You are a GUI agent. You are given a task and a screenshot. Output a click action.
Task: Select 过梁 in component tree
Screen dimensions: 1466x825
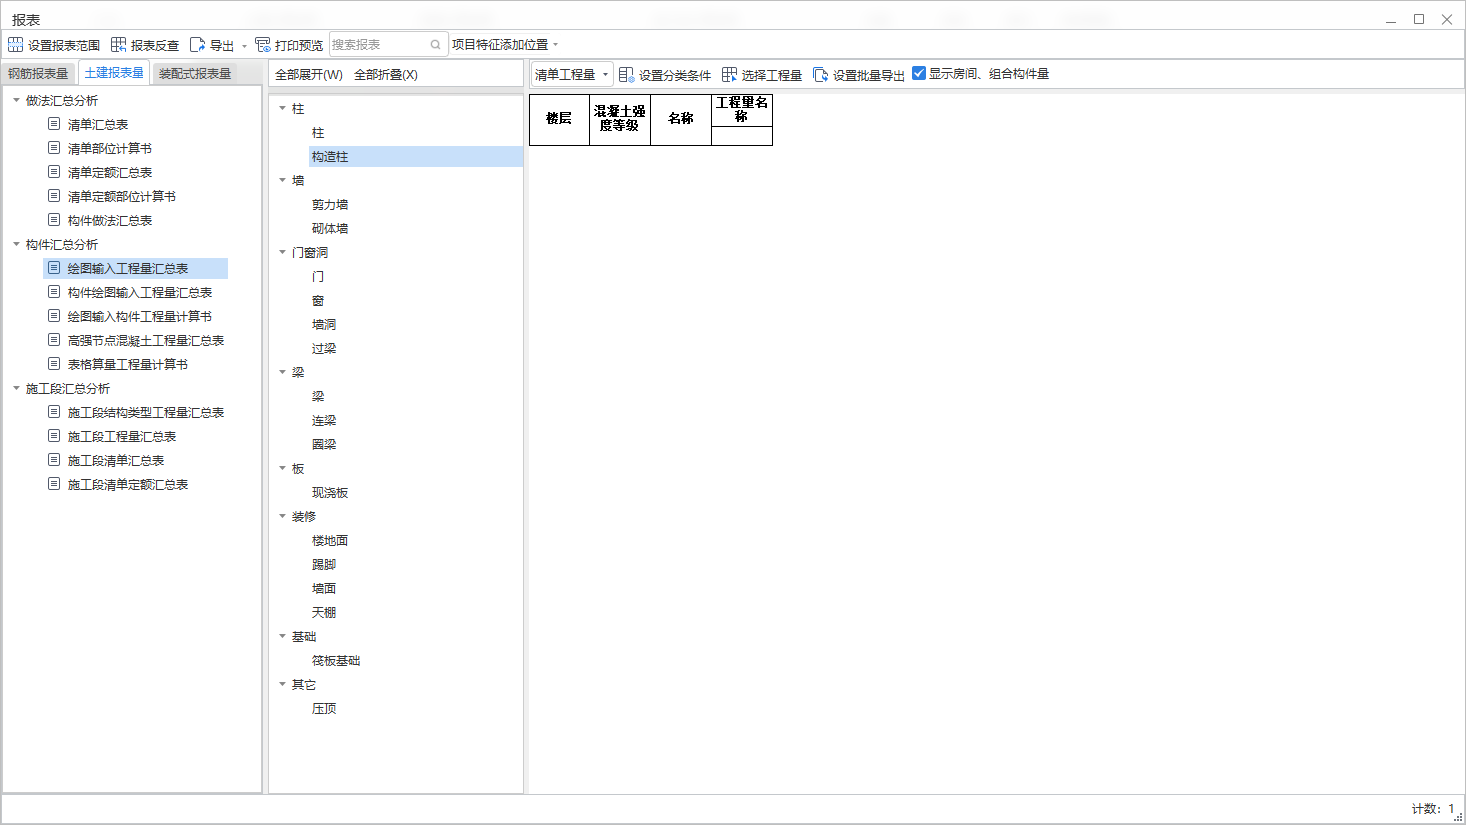pyautogui.click(x=324, y=348)
